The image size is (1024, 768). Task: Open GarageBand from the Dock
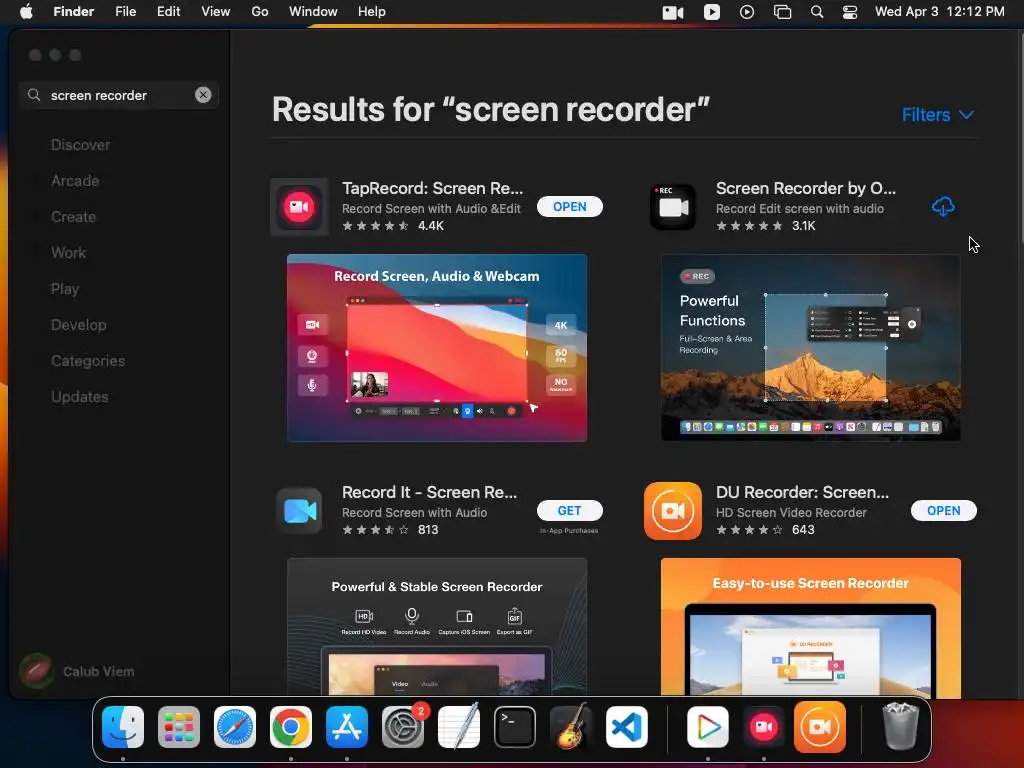571,727
